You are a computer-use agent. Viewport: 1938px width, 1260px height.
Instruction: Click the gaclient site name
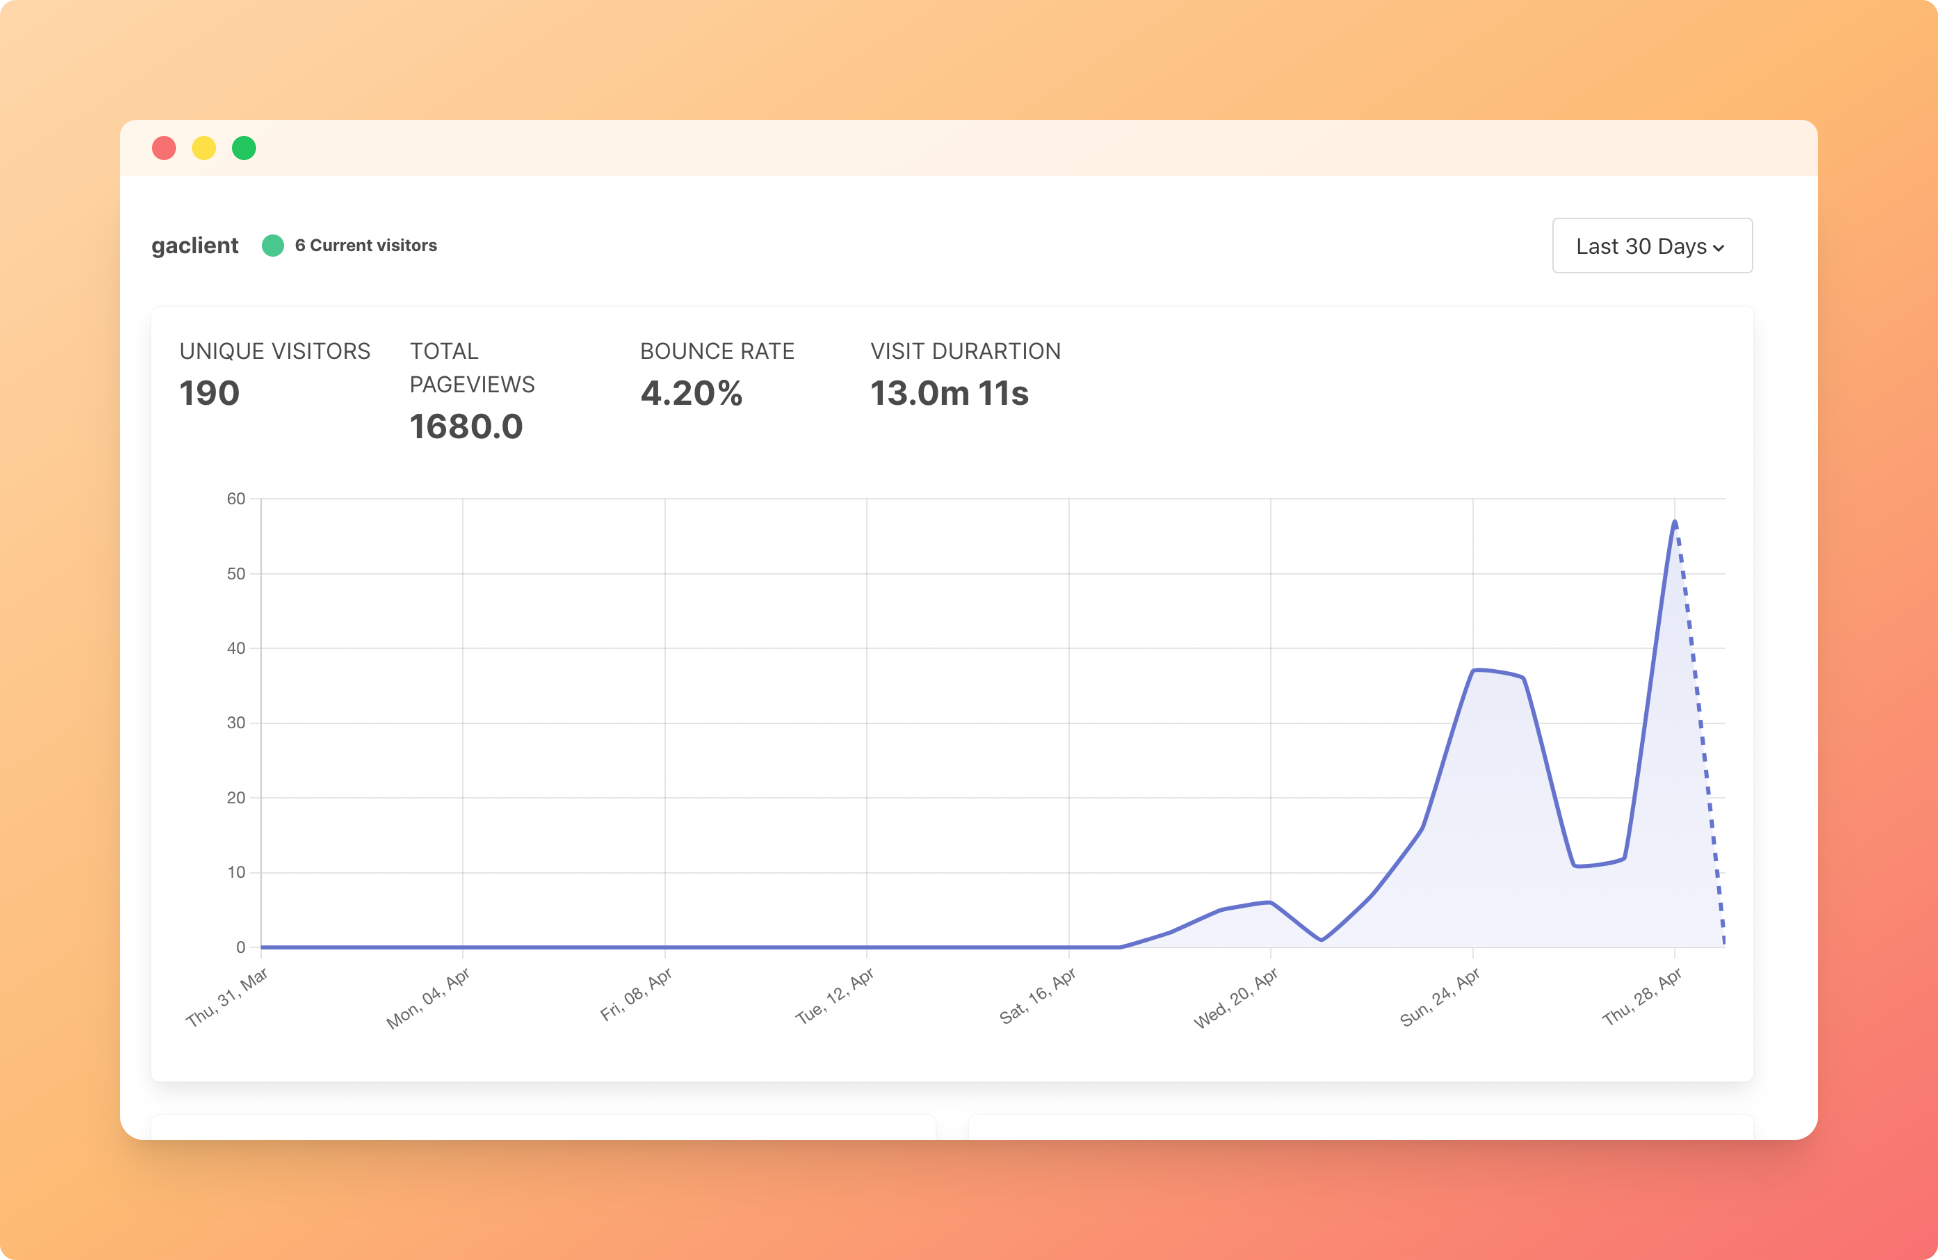(195, 246)
